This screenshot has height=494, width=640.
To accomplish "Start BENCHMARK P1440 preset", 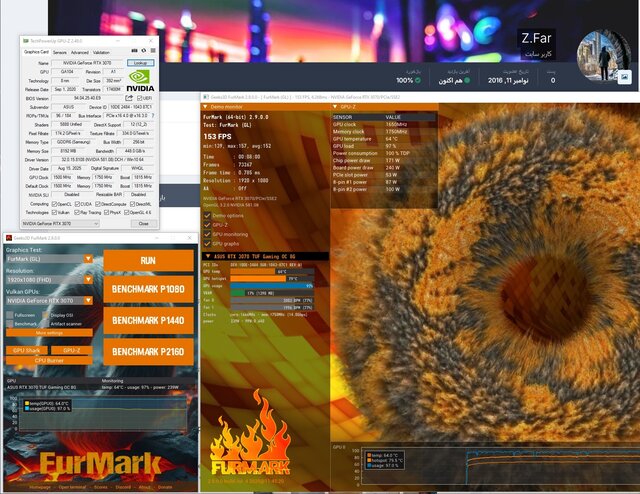I will (148, 320).
